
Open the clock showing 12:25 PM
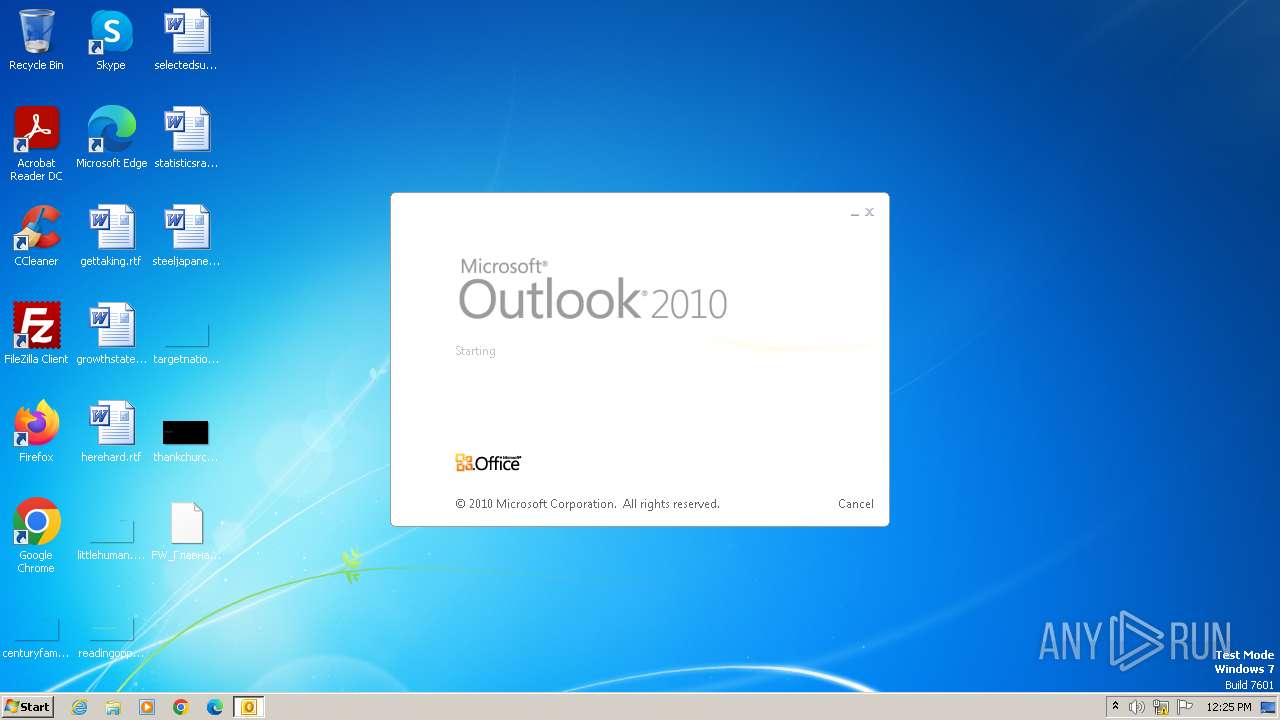[x=1229, y=707]
